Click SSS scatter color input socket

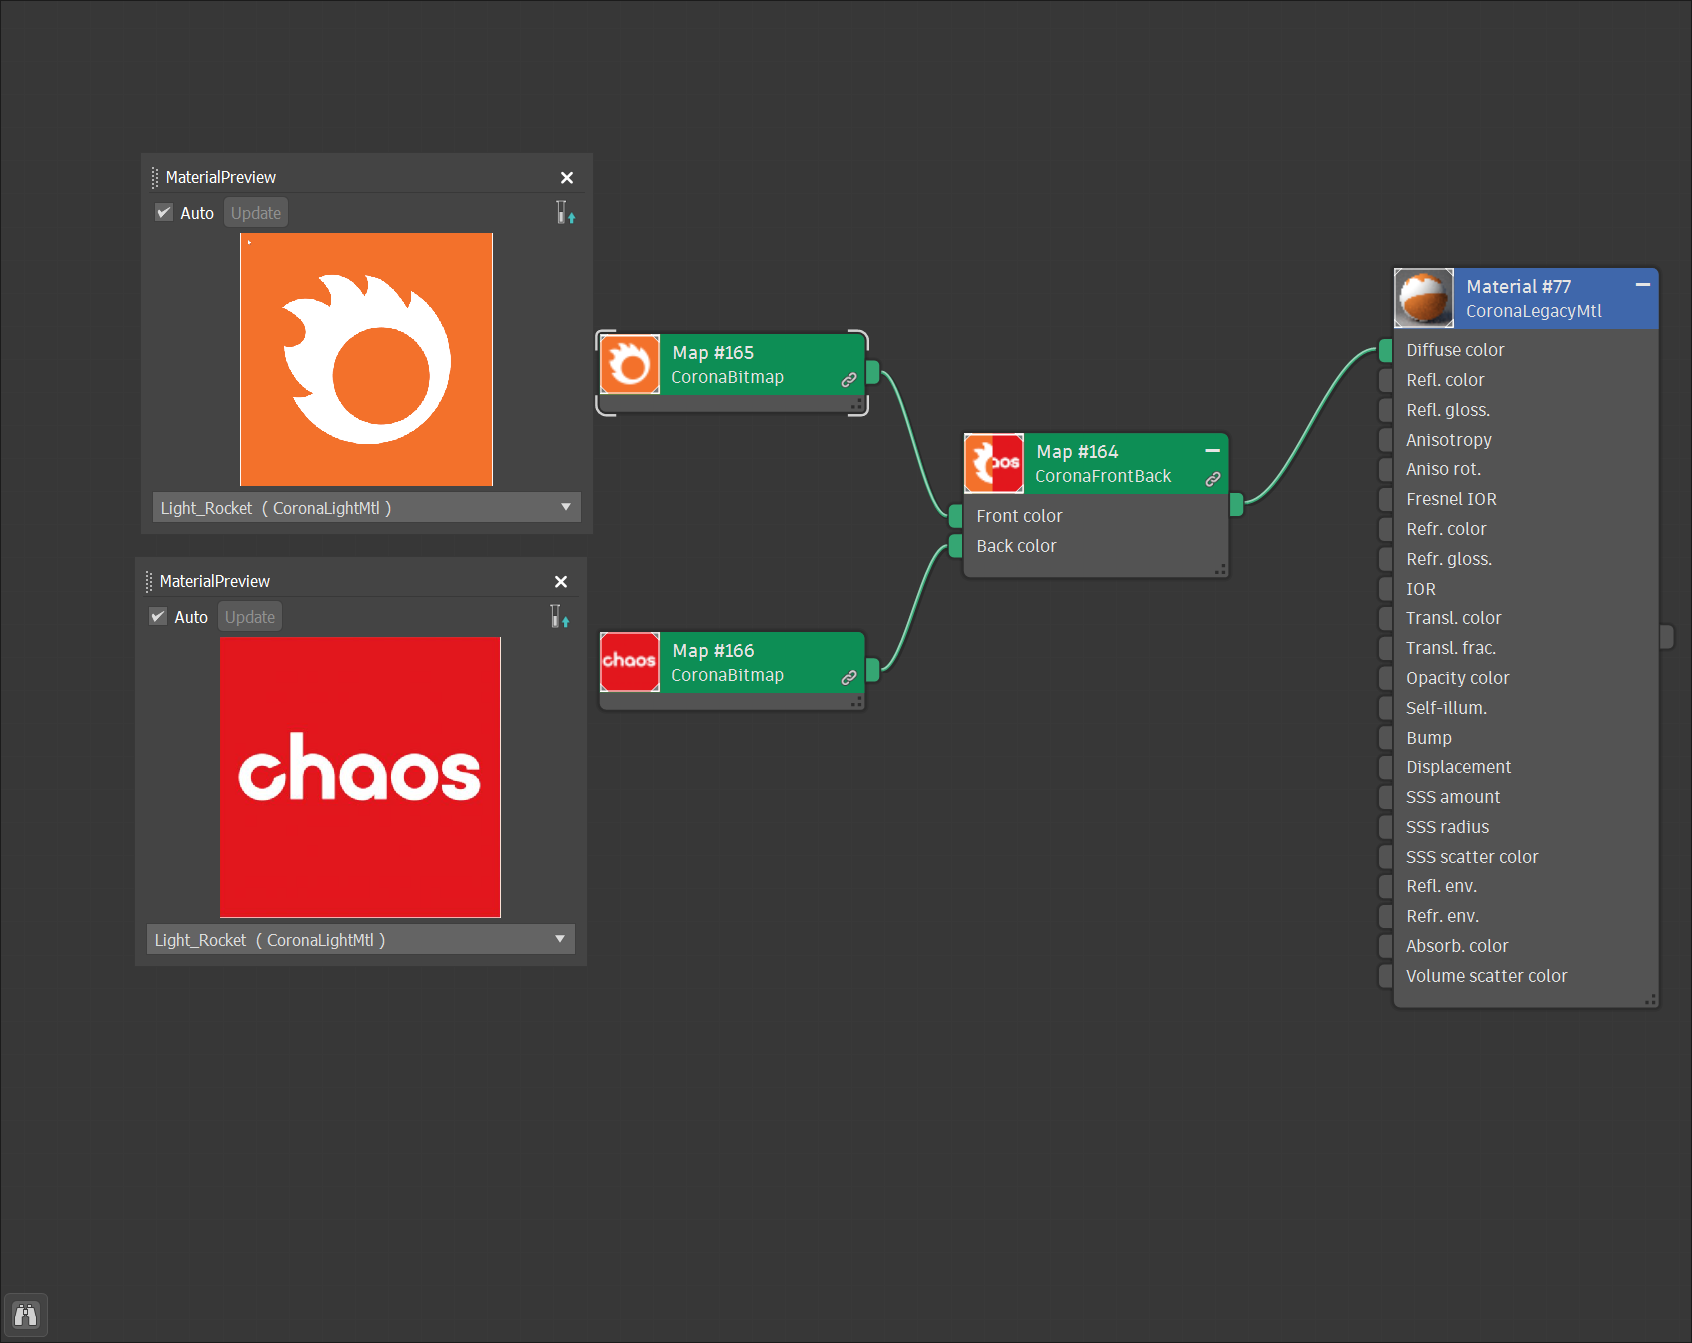pyautogui.click(x=1386, y=857)
